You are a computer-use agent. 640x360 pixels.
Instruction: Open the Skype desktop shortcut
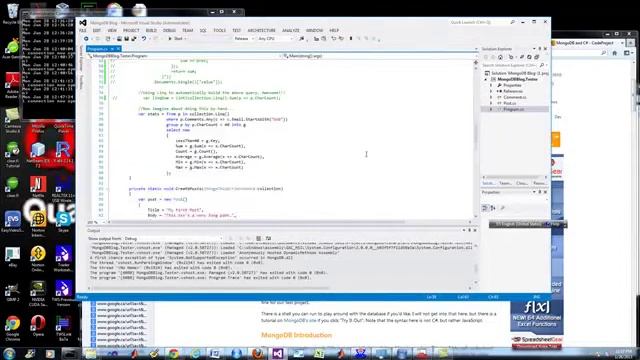pyautogui.click(x=63, y=222)
